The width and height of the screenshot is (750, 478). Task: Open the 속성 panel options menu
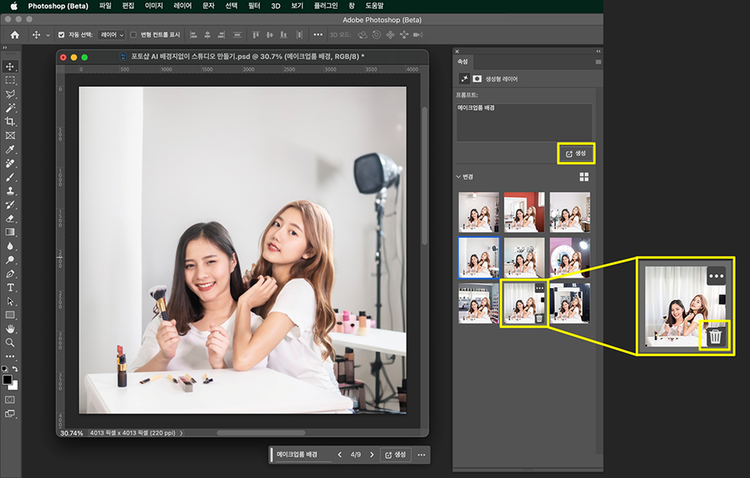pyautogui.click(x=597, y=61)
